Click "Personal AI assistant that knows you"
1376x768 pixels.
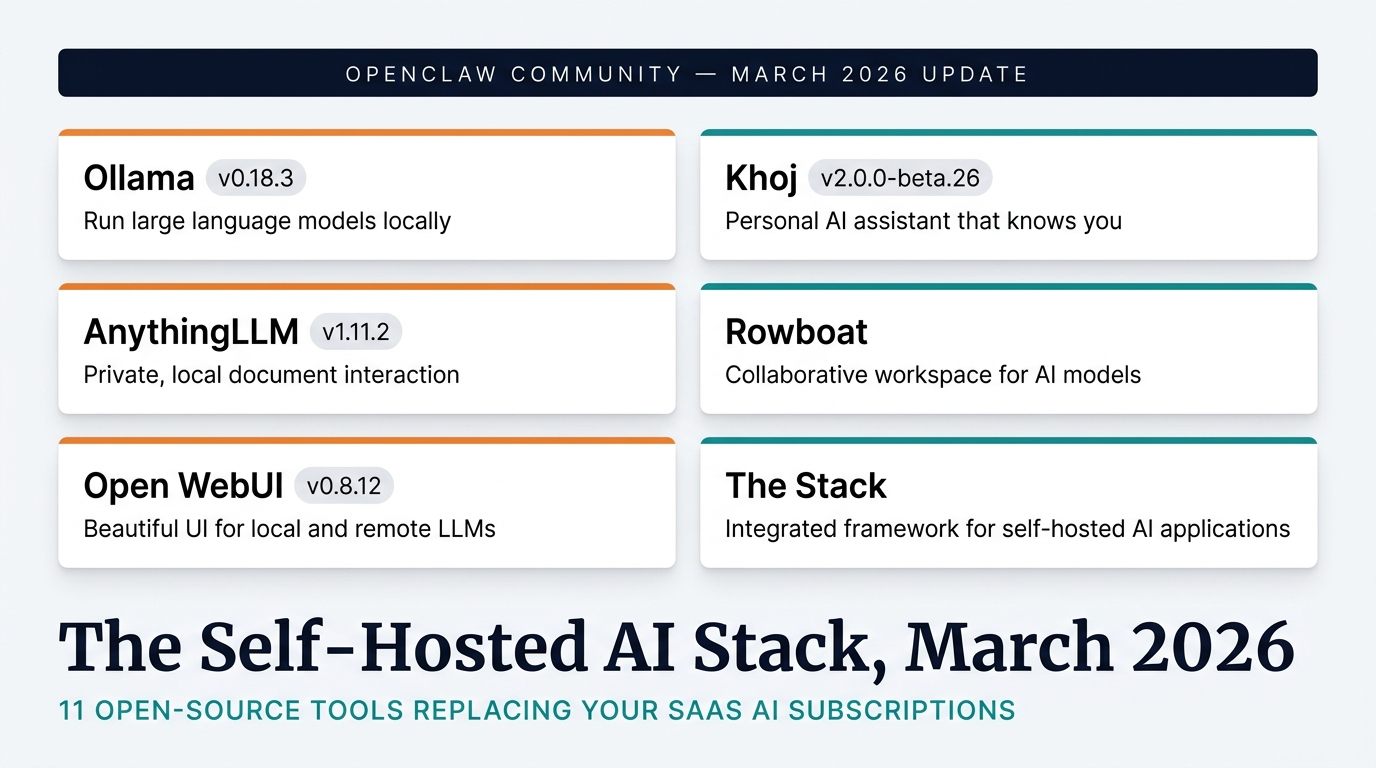[x=923, y=221]
